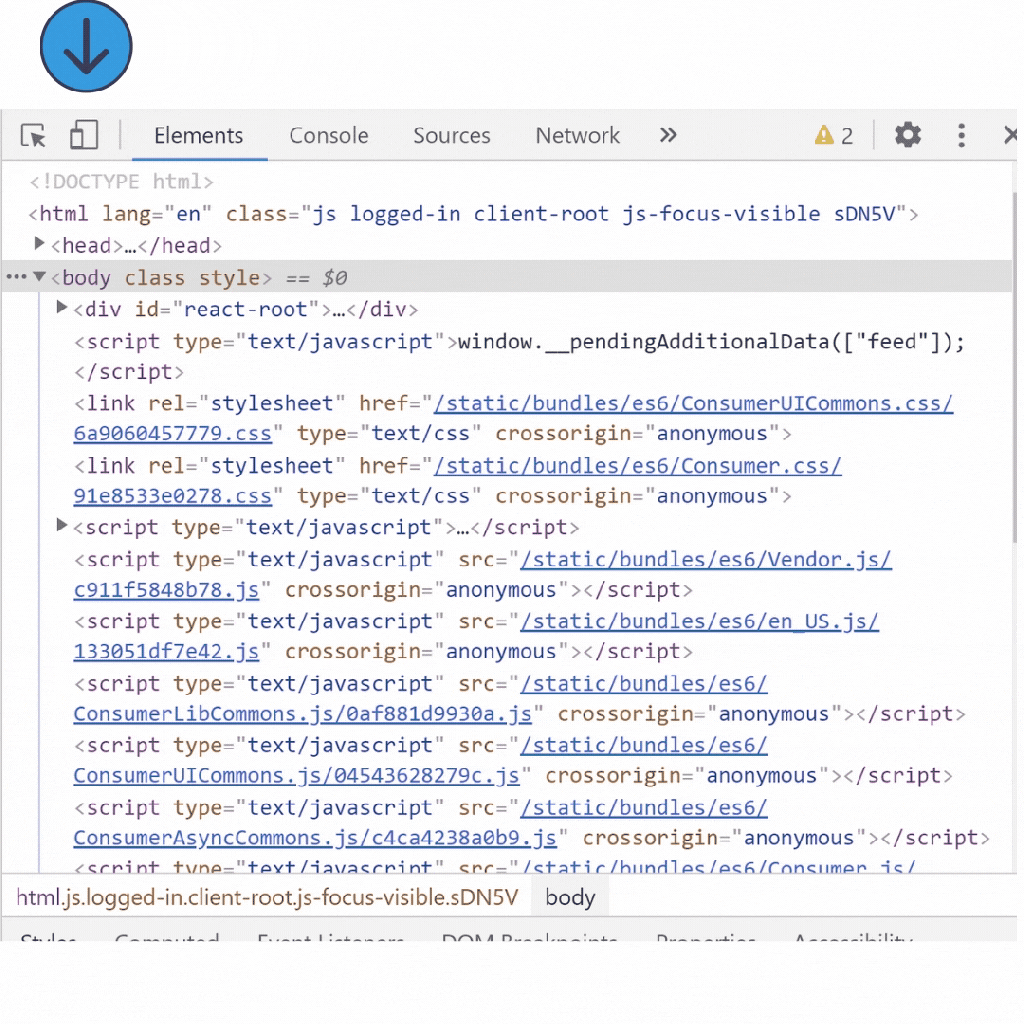Image resolution: width=1024 pixels, height=1024 pixels.
Task: Follow the Vendor.js script source link
Action: pyautogui.click(x=705, y=560)
